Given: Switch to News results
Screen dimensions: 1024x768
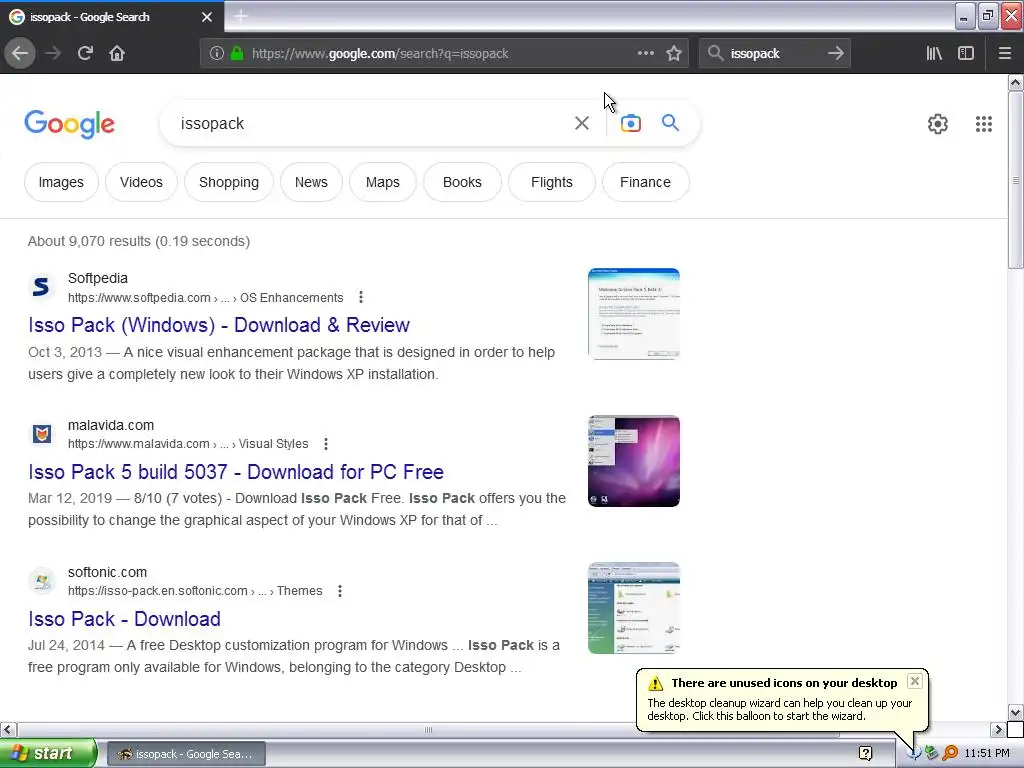Looking at the screenshot, I should (311, 182).
